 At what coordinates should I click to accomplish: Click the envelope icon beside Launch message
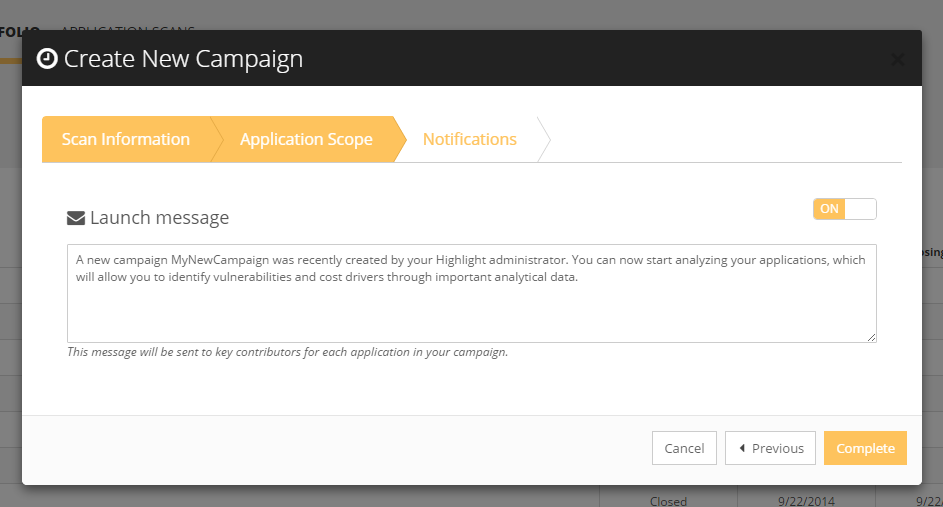coord(75,218)
